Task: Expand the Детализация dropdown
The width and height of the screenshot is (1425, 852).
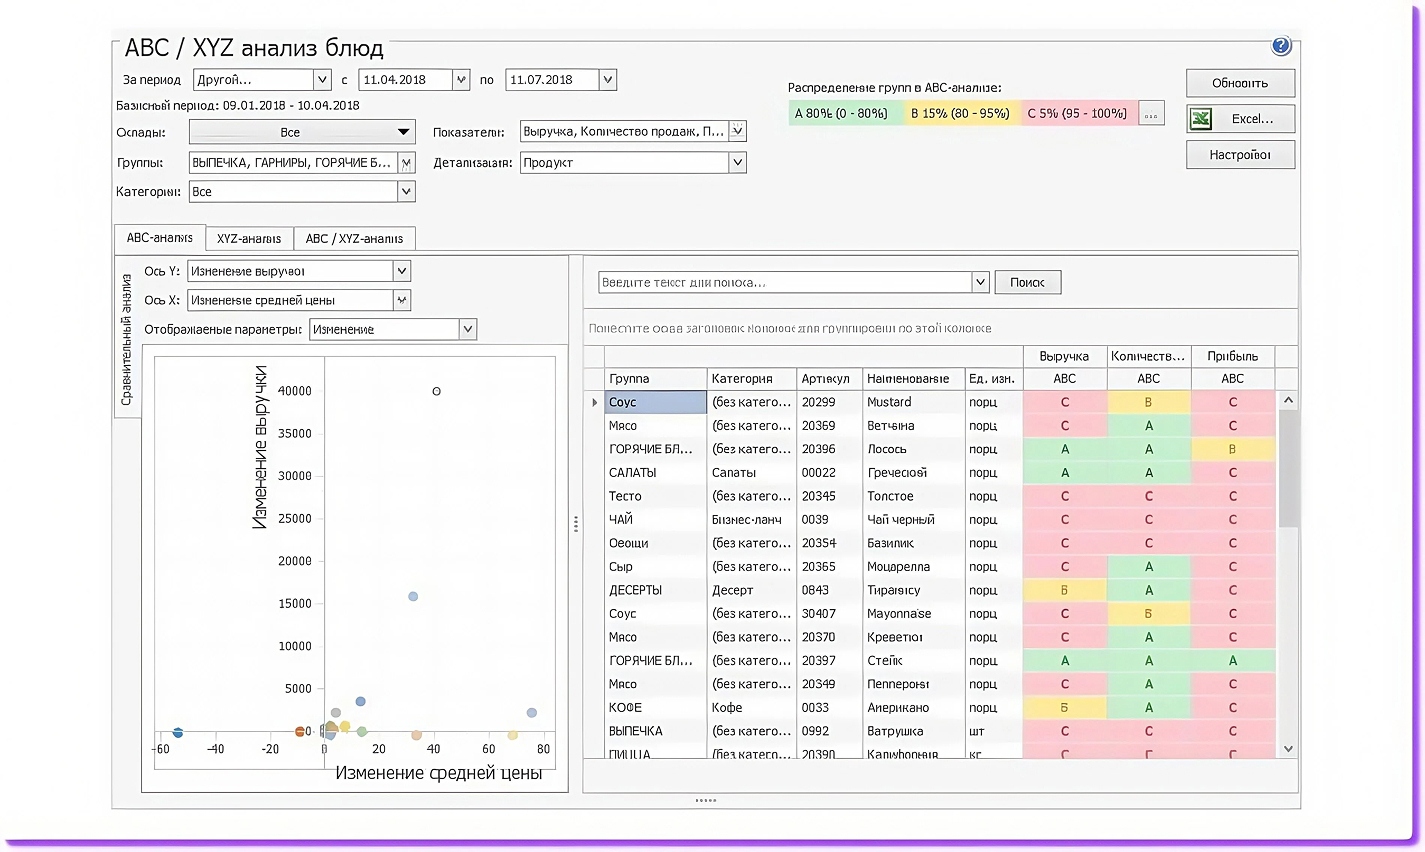Action: click(737, 162)
